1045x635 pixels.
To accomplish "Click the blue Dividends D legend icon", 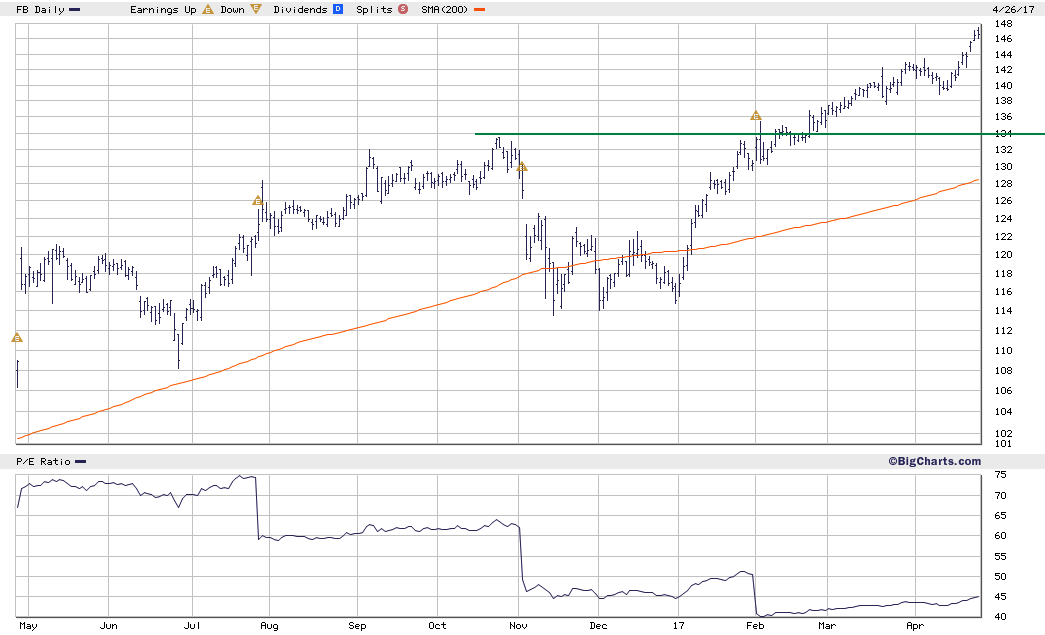I will tap(338, 9).
